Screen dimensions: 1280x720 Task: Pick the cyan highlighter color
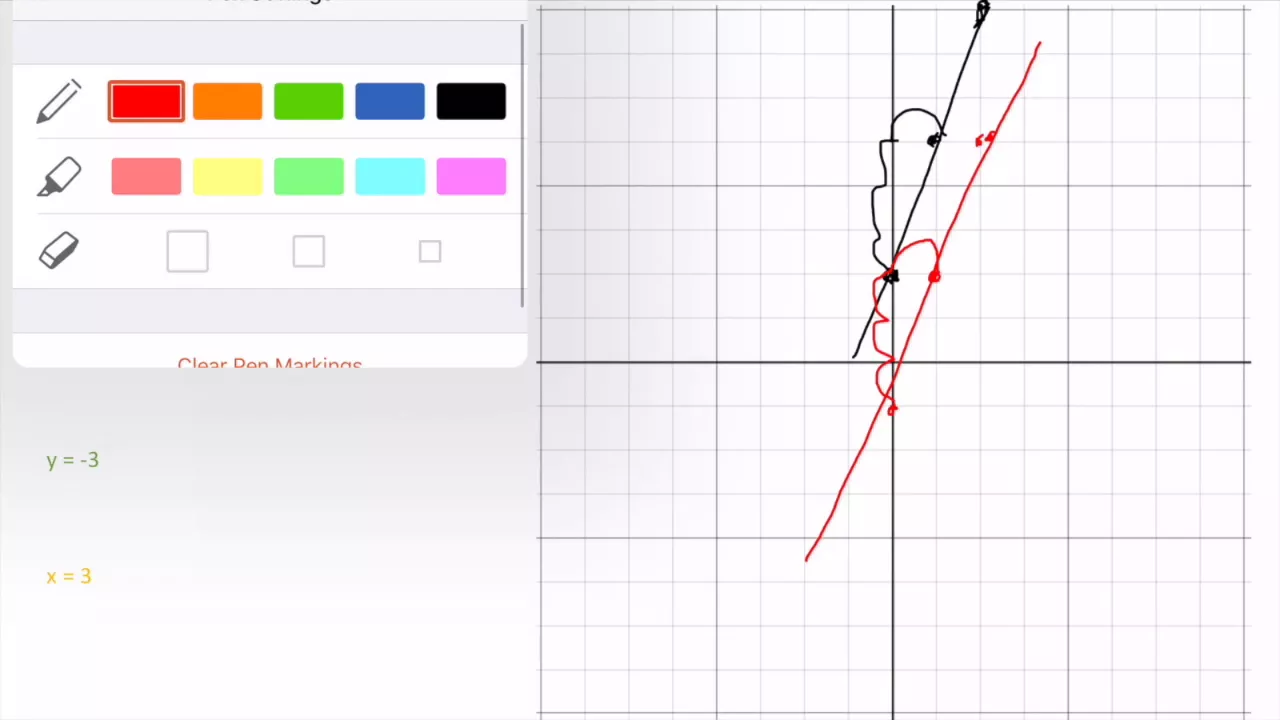(390, 177)
